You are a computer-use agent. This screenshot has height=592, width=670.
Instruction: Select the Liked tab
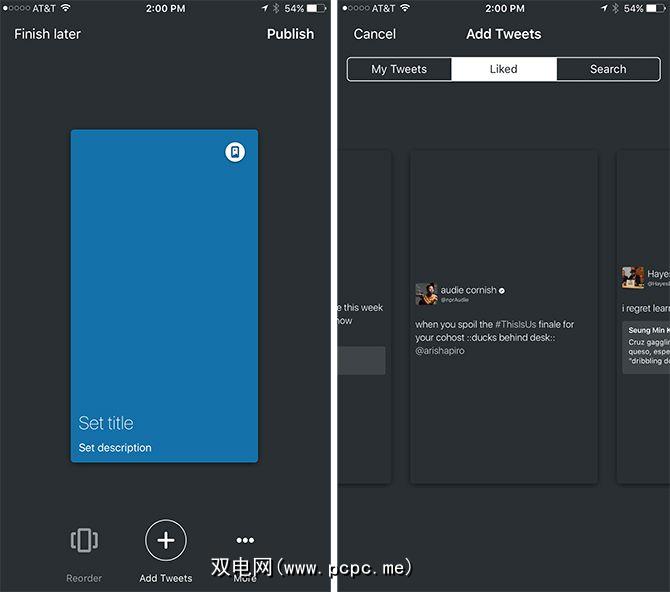[504, 69]
